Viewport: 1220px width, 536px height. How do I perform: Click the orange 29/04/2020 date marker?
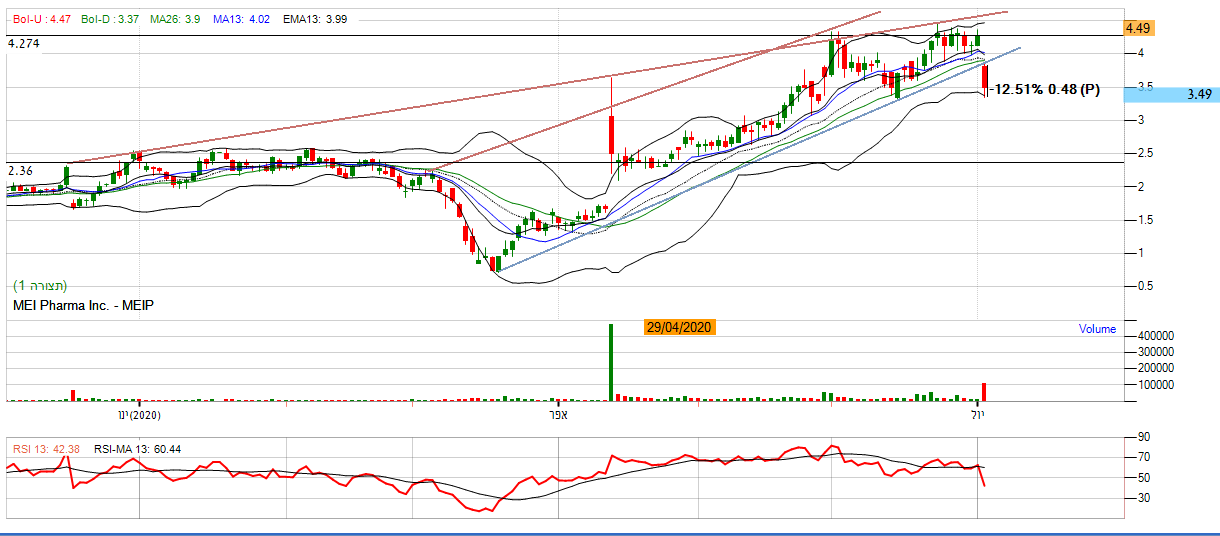[679, 327]
